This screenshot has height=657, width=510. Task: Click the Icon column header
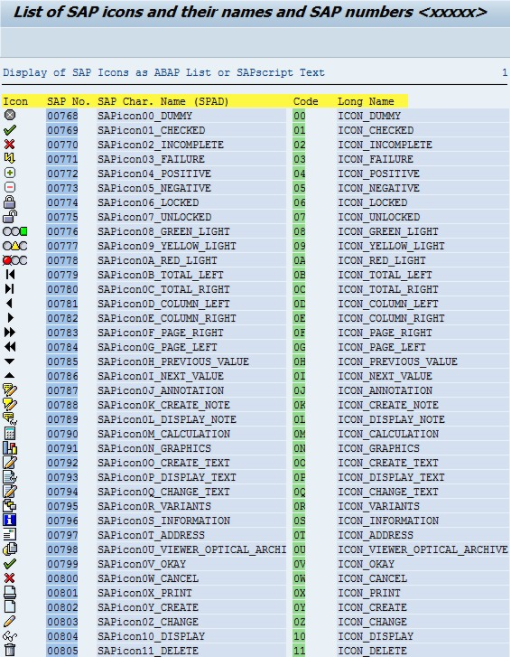pos(16,101)
